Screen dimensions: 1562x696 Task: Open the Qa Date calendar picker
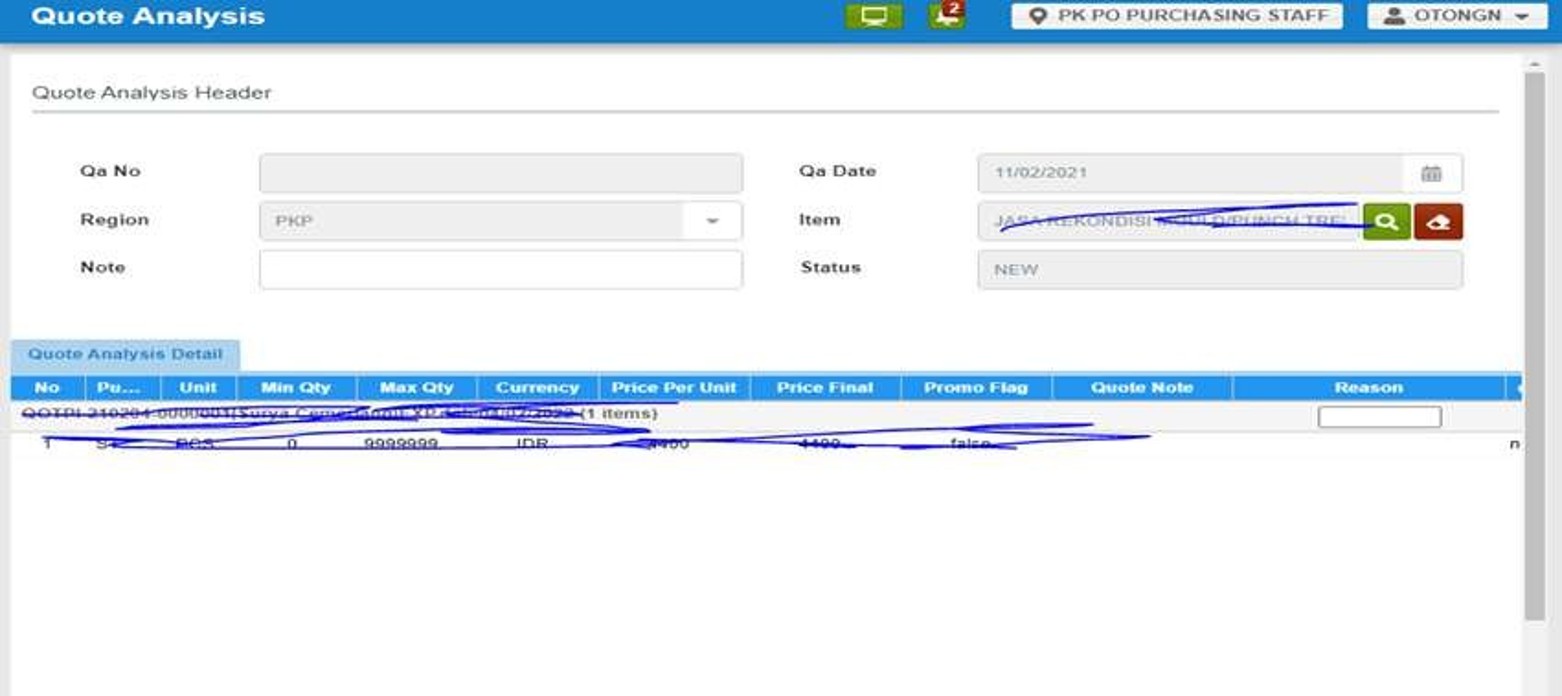point(1431,173)
